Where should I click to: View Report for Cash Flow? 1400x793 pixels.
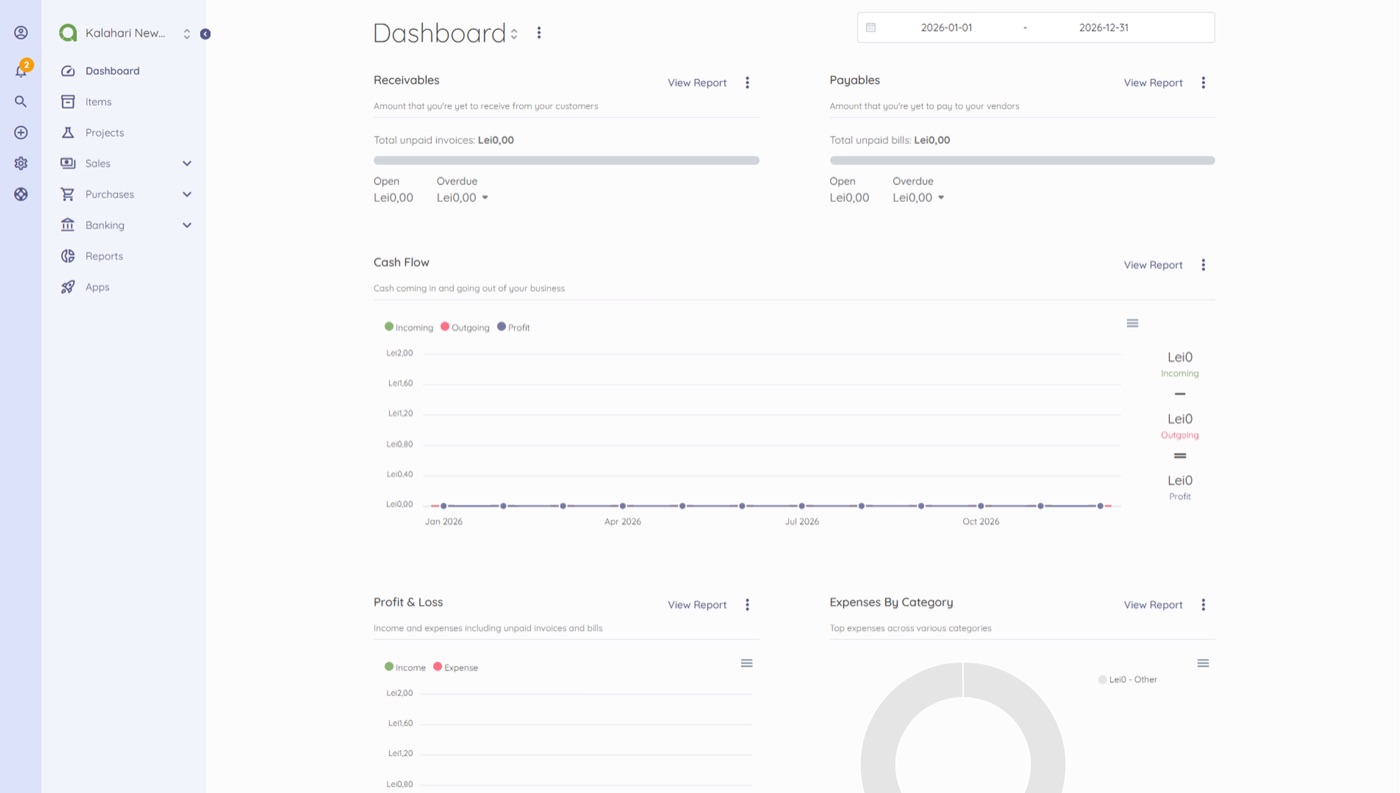coord(1153,265)
